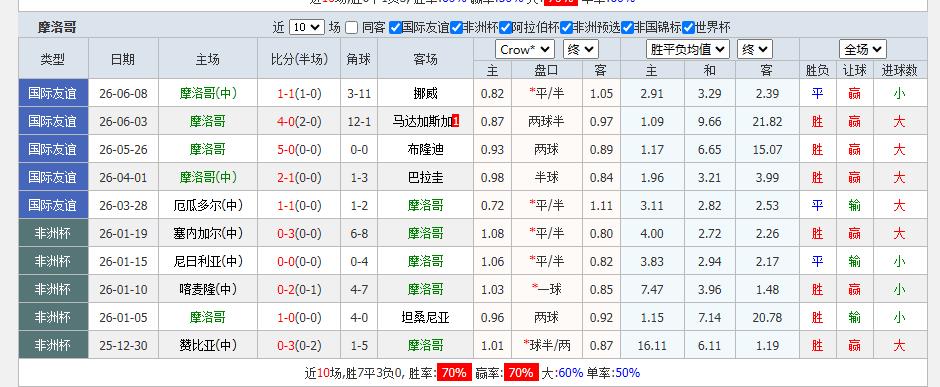The image size is (940, 387).
Task: Click the handicap *球半/两 cell
Action: [x=547, y=345]
